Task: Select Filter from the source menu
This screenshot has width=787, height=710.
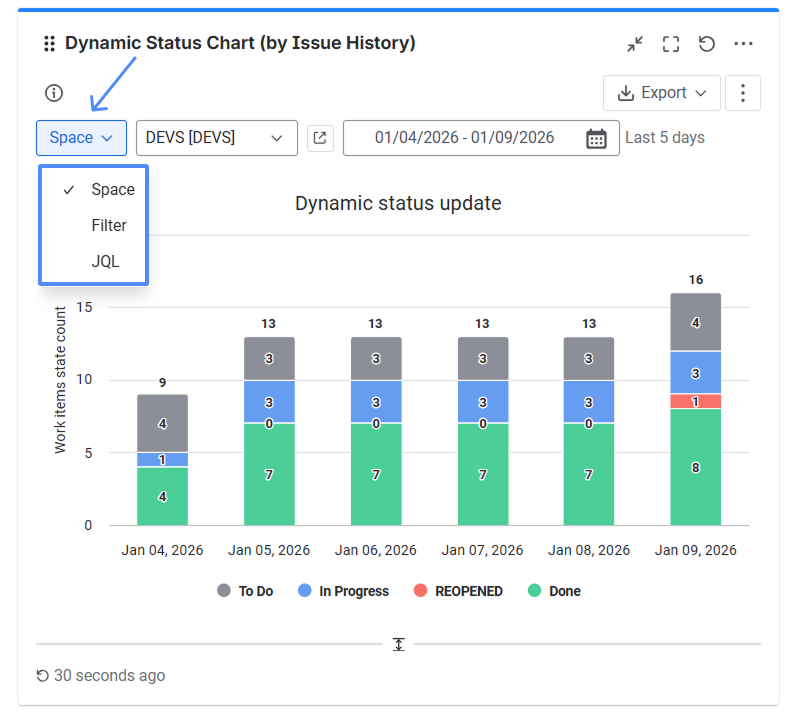Action: coord(108,225)
